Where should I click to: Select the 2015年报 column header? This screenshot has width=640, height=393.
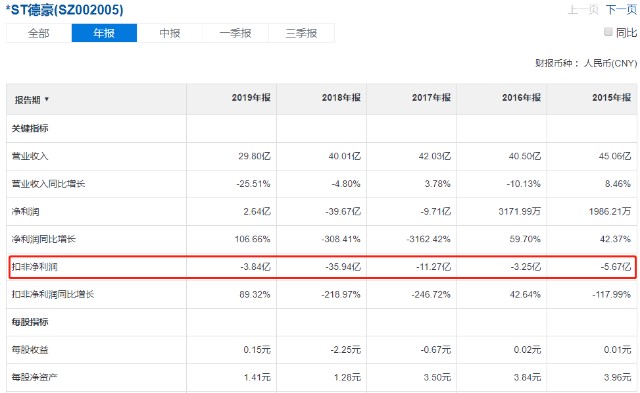[x=612, y=98]
